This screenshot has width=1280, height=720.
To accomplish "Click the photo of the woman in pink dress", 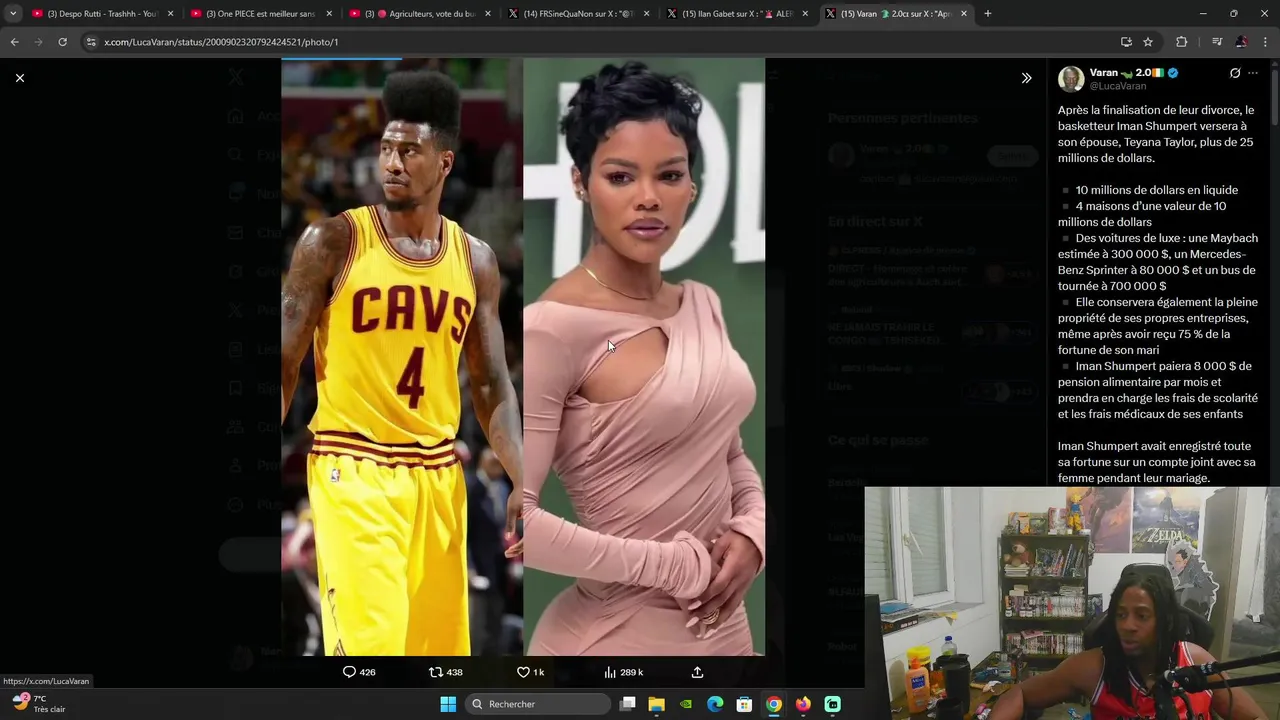I will (x=644, y=357).
